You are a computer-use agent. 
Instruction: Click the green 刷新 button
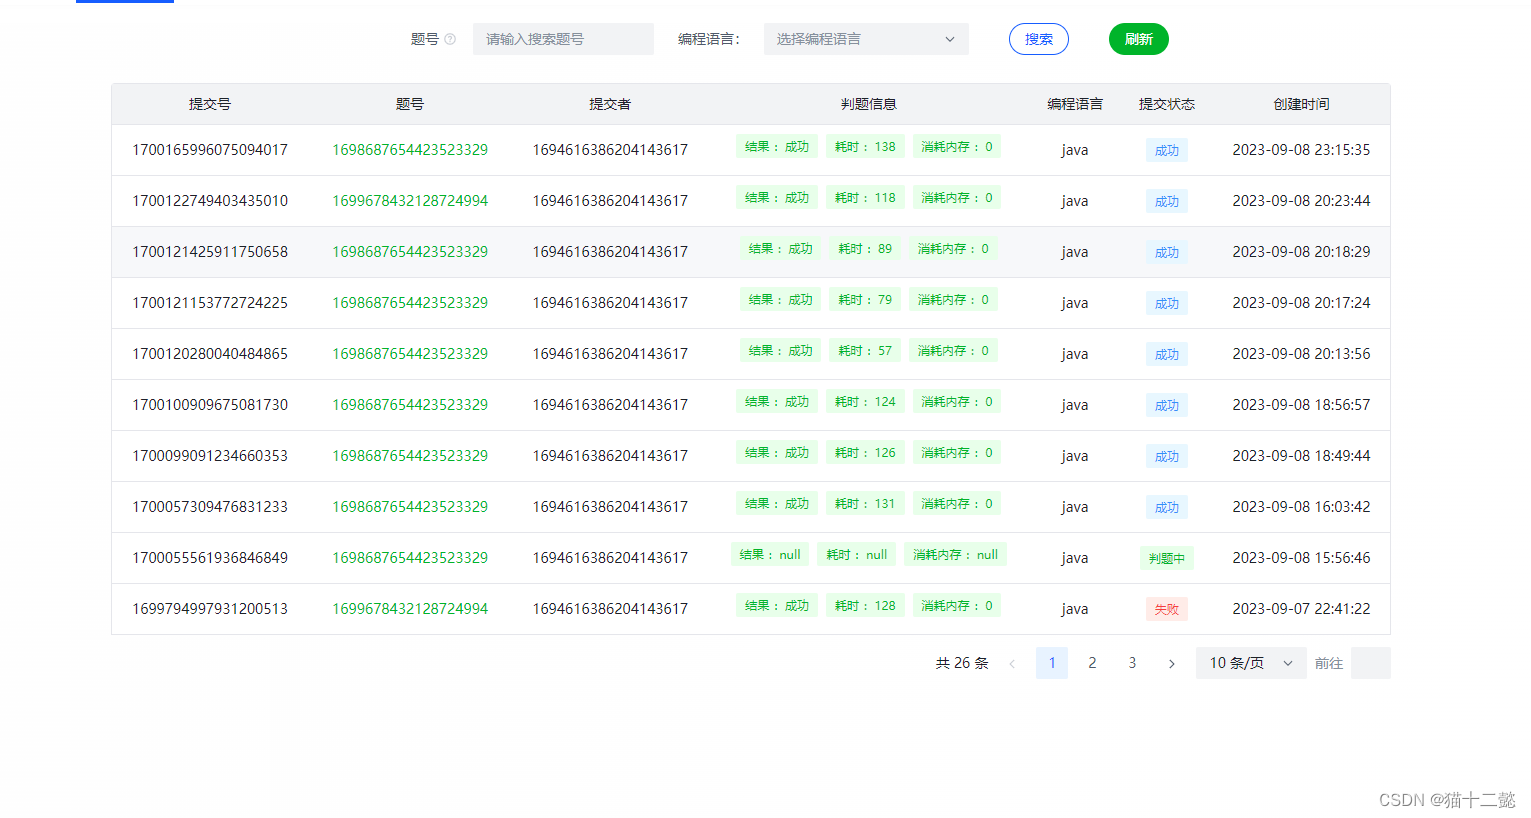point(1139,39)
